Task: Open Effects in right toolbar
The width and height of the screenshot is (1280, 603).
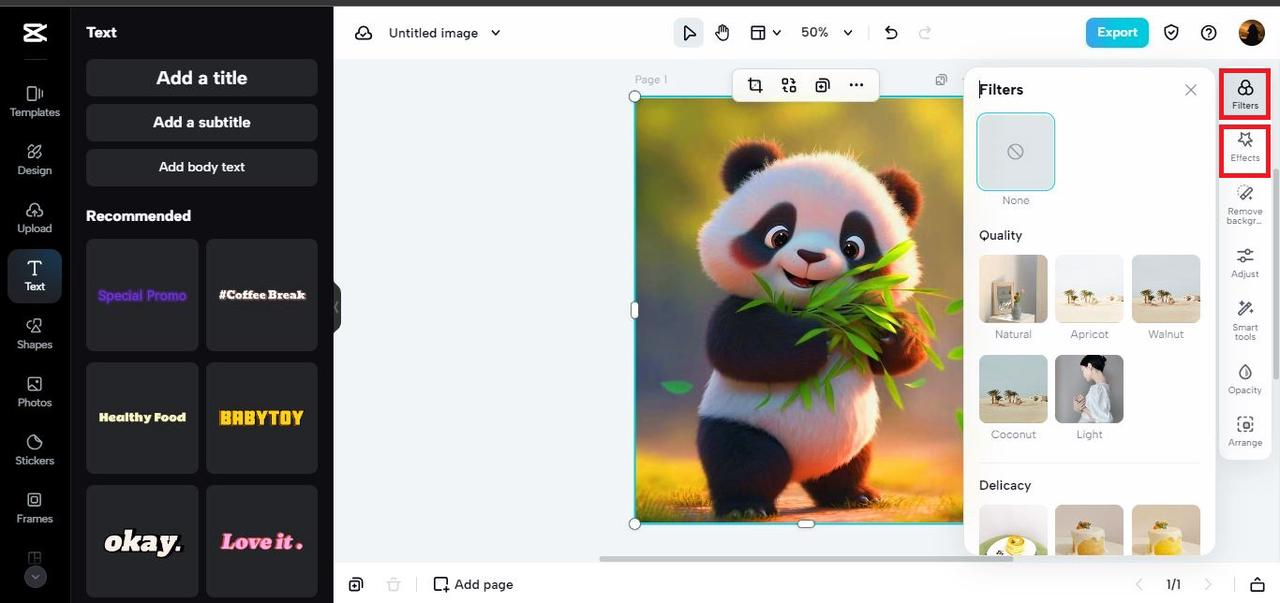Action: (x=1245, y=147)
